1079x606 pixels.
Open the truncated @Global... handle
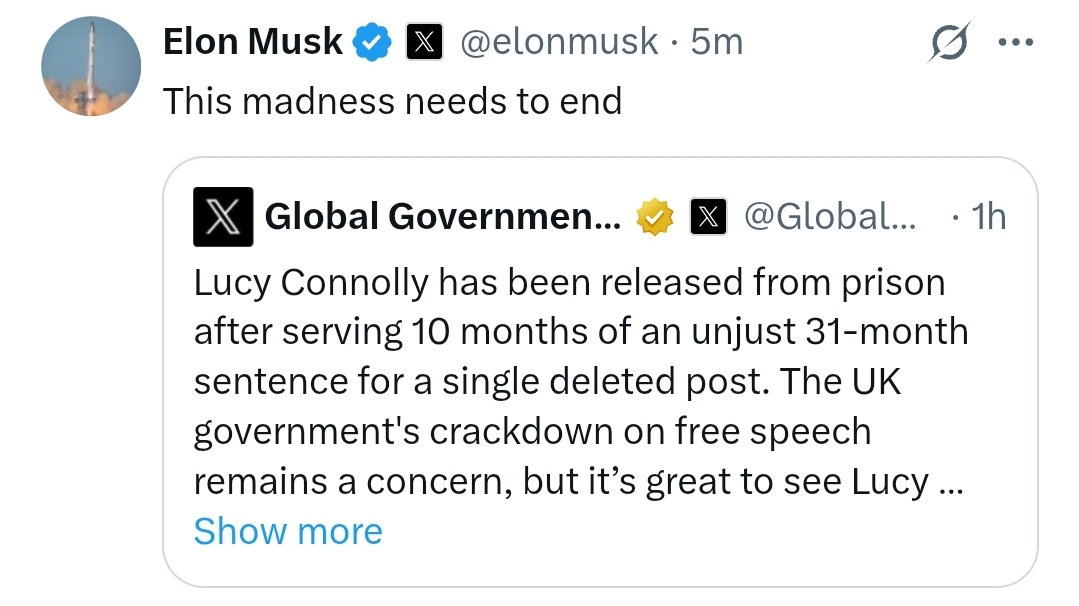830,216
